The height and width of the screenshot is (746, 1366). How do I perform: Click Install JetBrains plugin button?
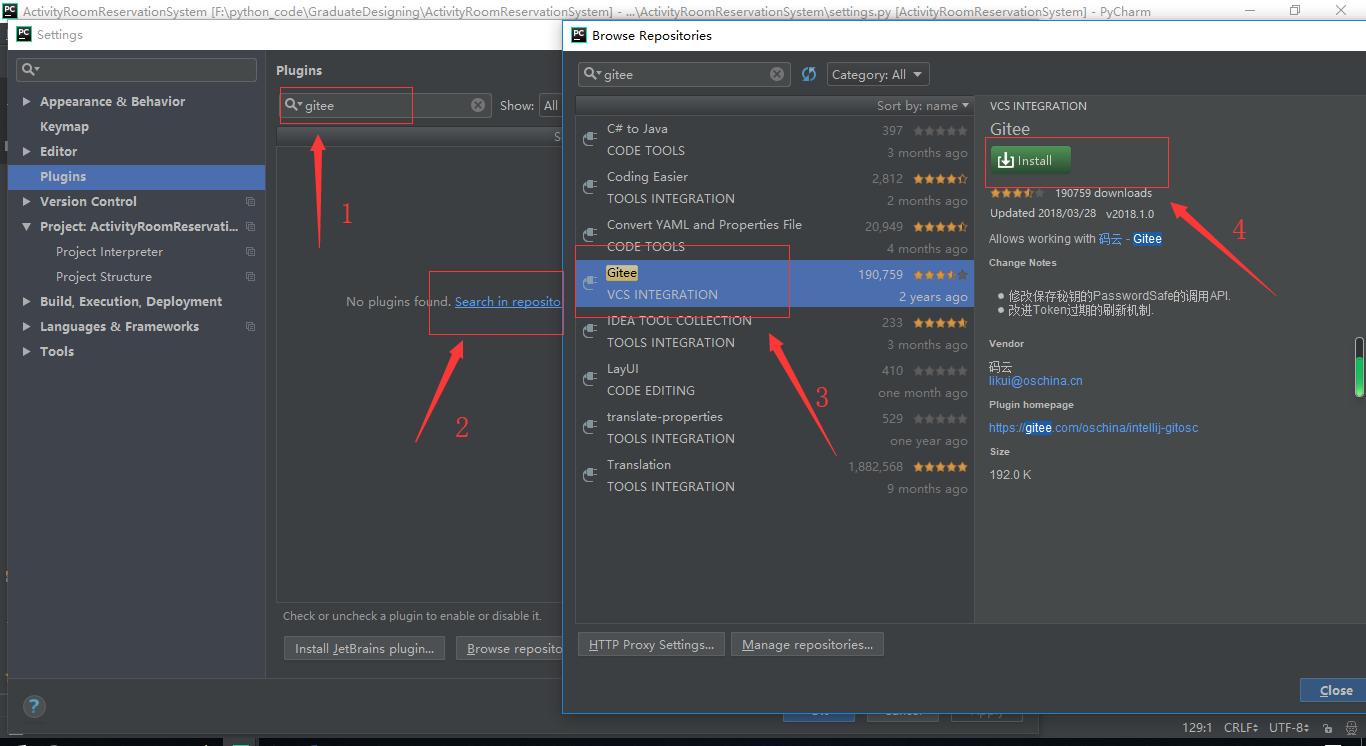tap(364, 648)
